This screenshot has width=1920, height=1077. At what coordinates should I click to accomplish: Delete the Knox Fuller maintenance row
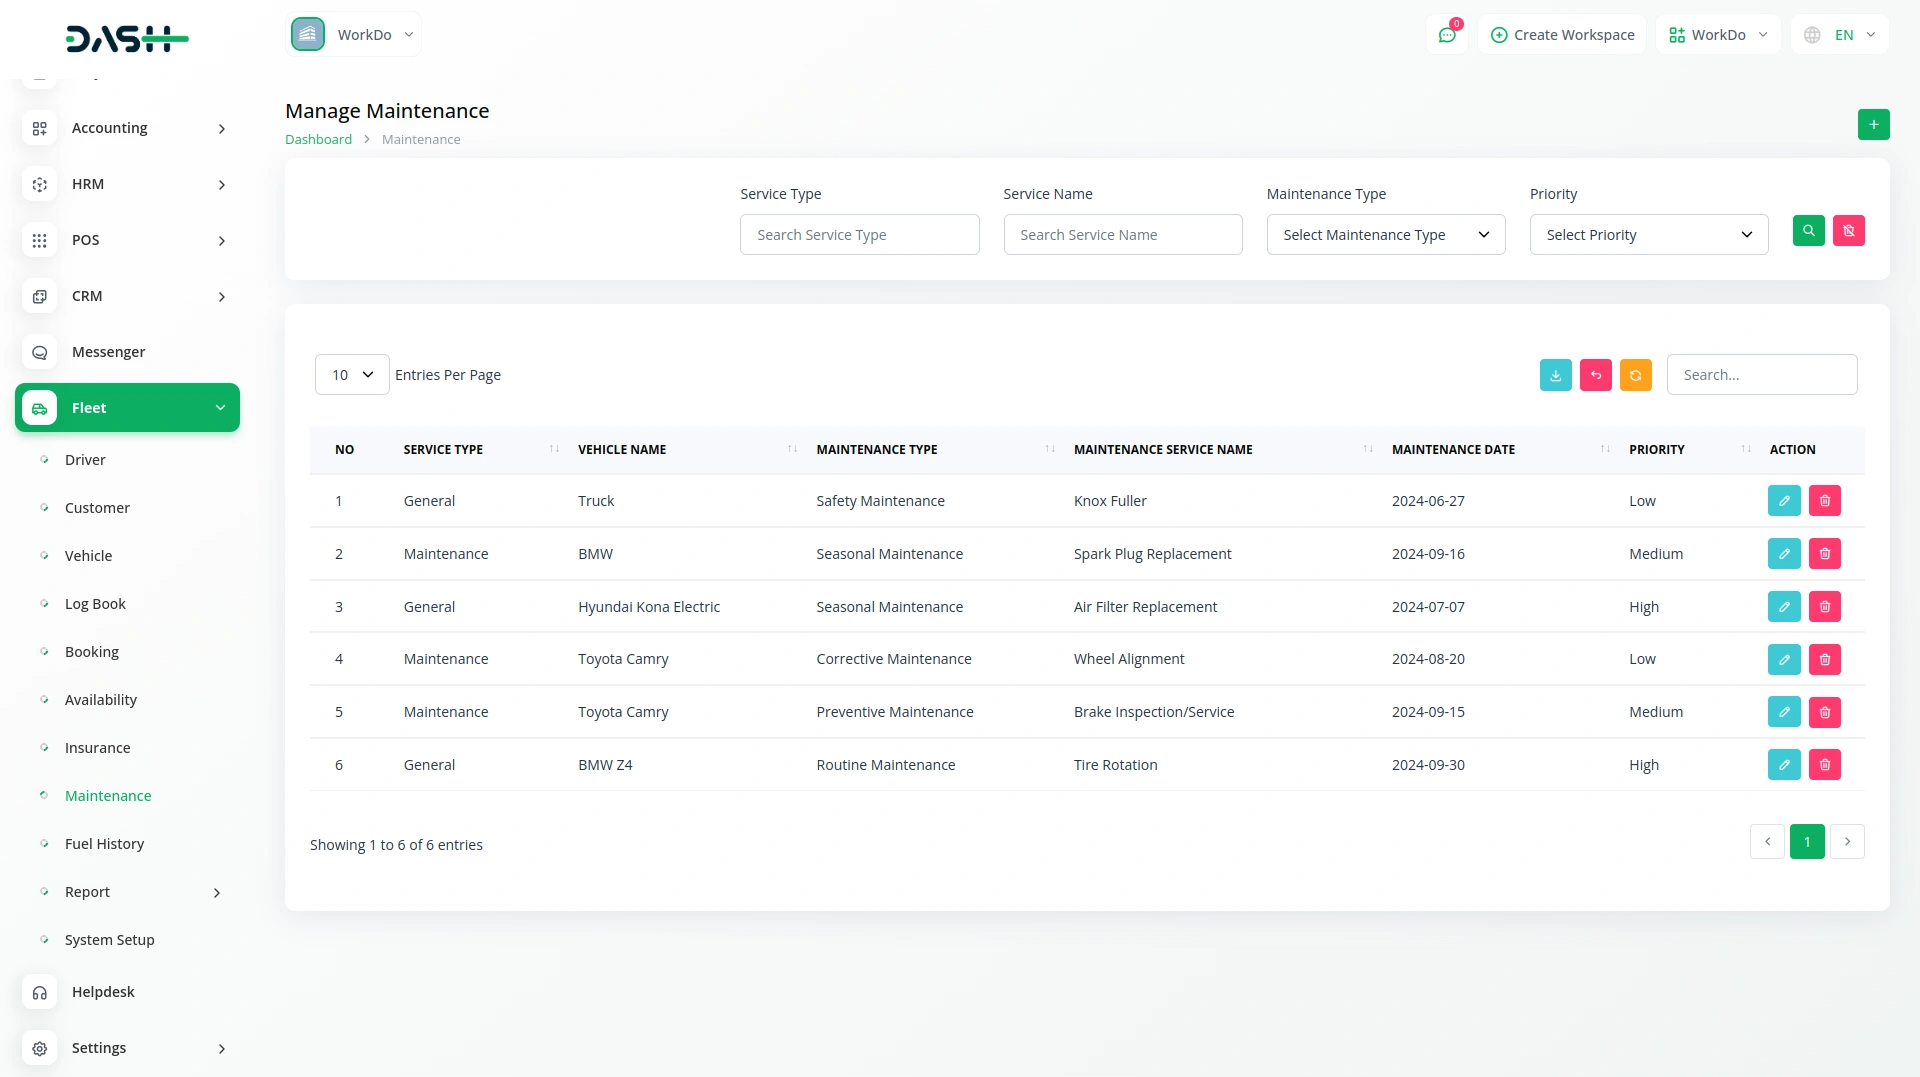point(1824,501)
